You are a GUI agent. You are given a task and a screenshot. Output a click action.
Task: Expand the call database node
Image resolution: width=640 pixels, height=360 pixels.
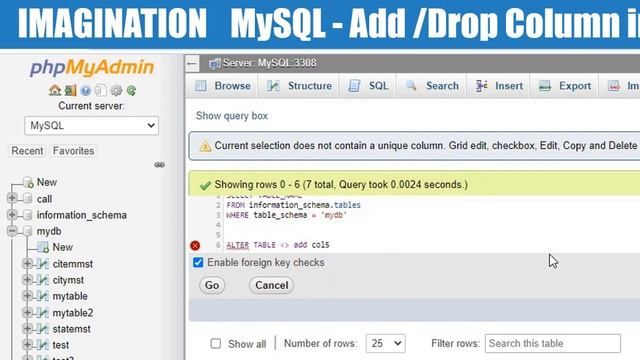click(12, 198)
